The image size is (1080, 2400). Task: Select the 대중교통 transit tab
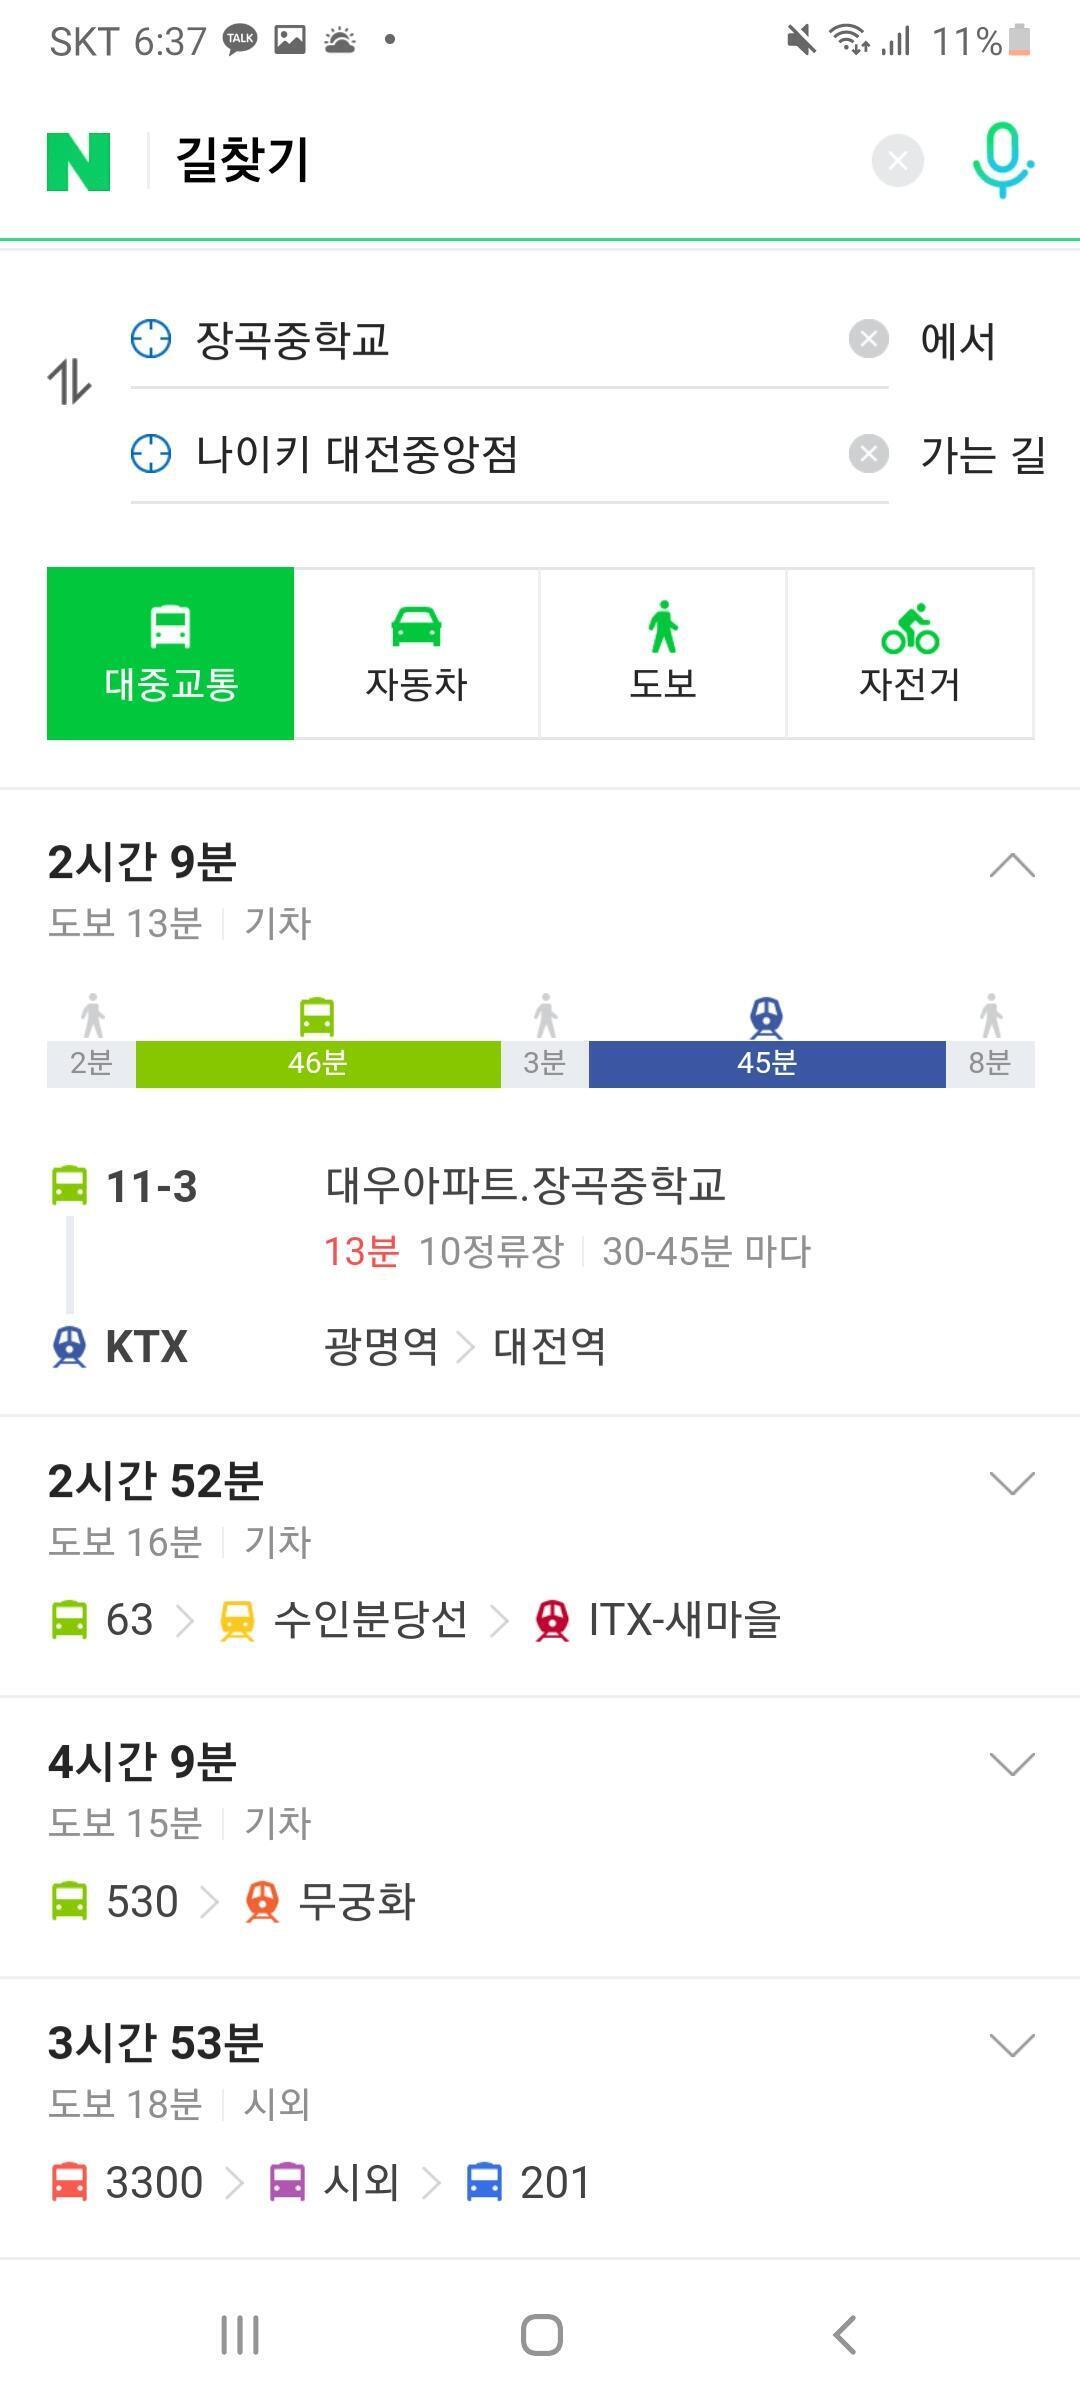click(x=171, y=654)
